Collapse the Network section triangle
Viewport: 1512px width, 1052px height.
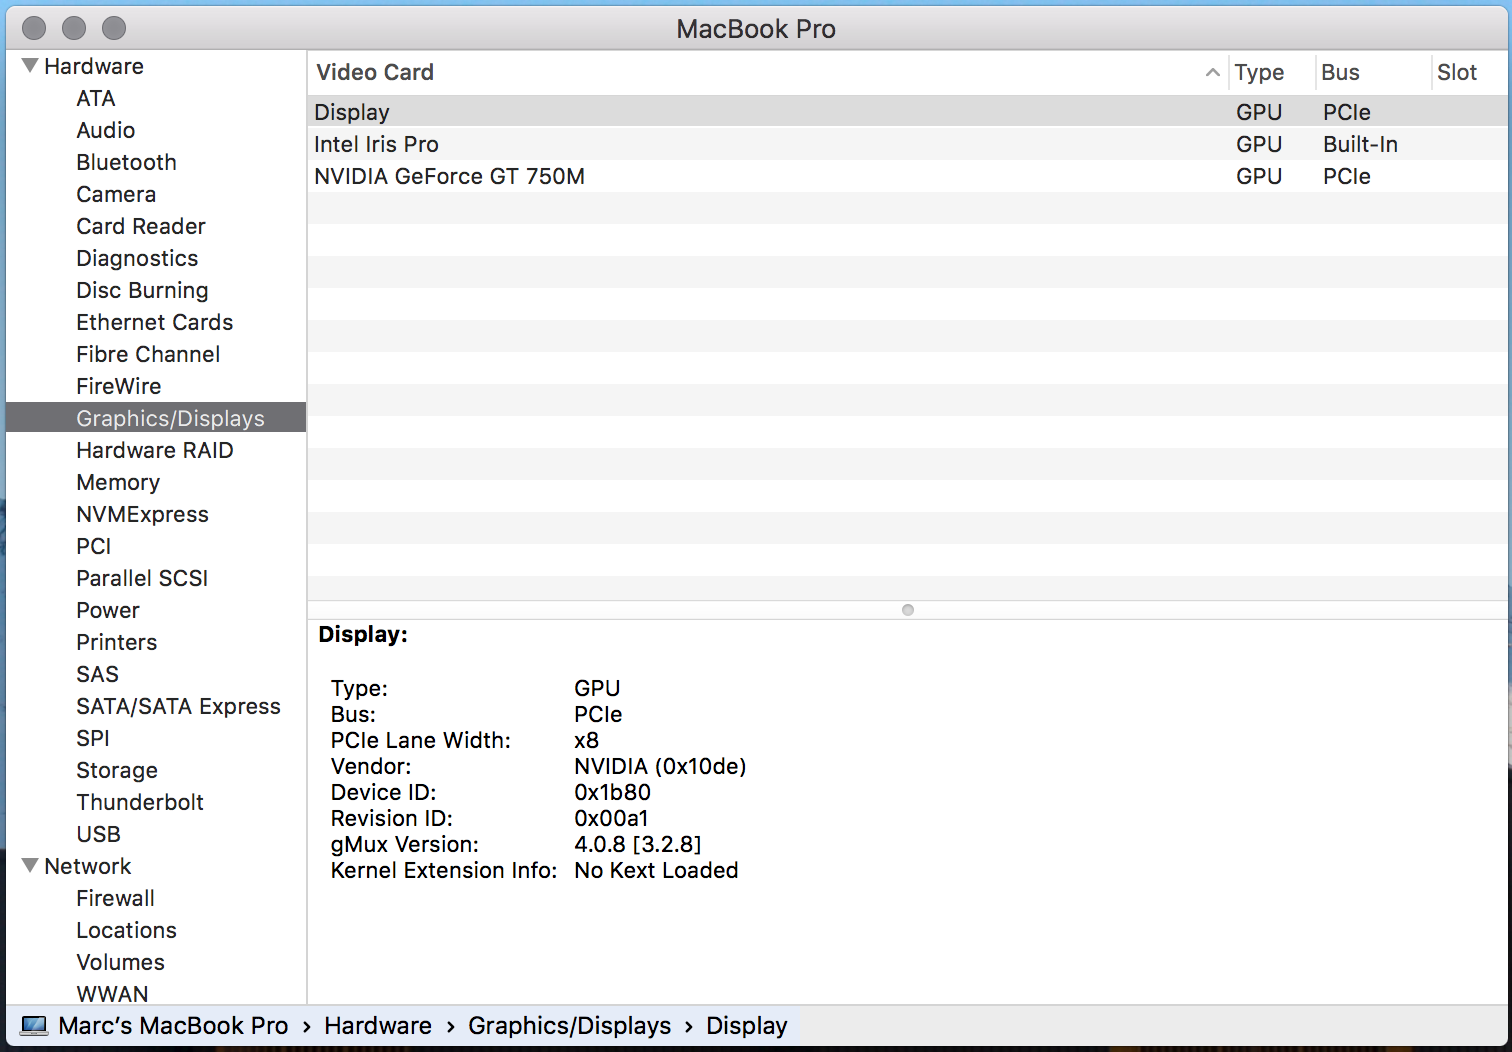tap(30, 866)
